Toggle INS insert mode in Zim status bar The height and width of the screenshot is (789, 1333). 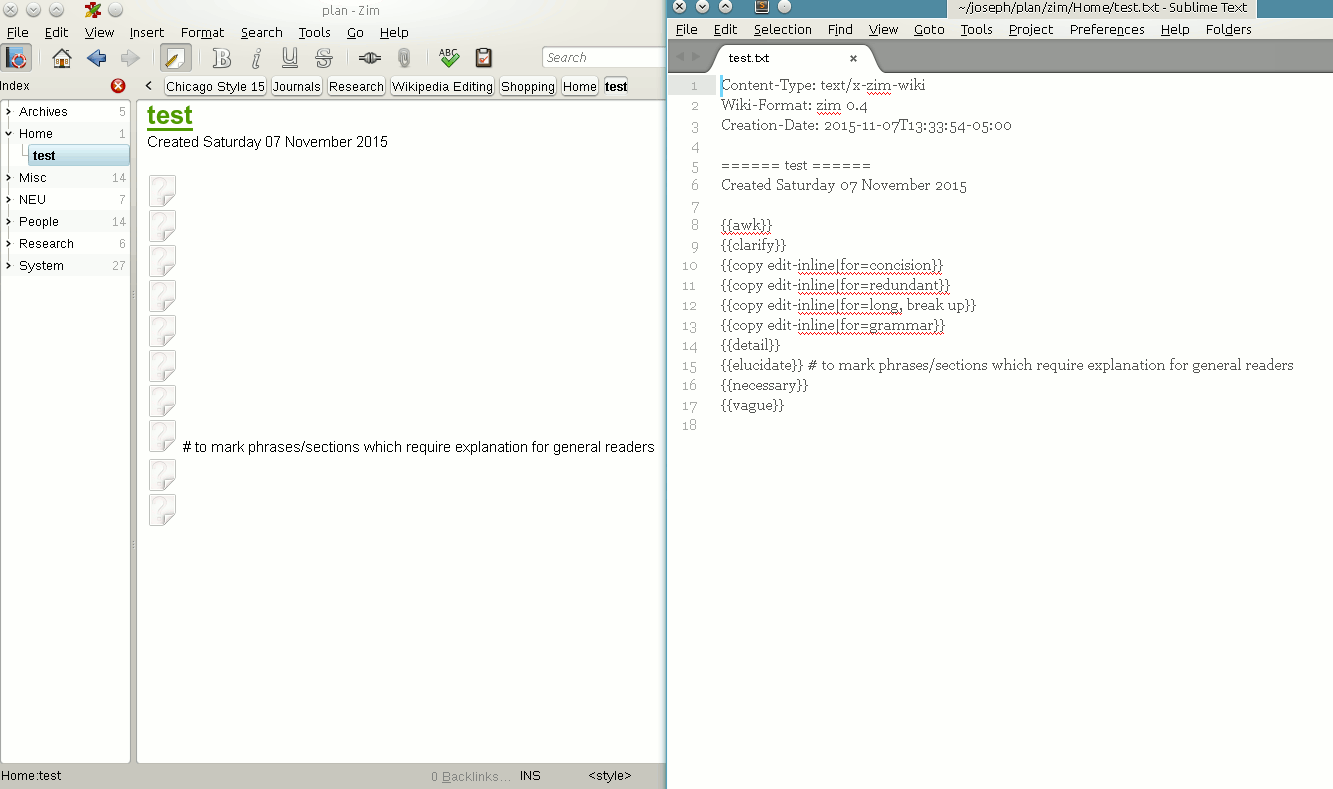pos(530,776)
